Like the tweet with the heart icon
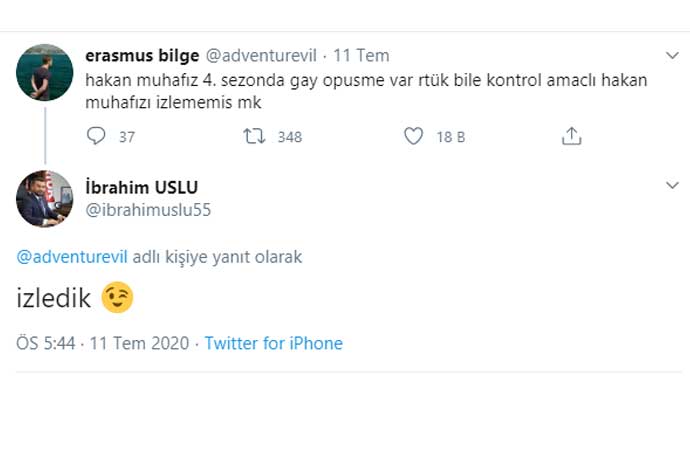 [413, 136]
